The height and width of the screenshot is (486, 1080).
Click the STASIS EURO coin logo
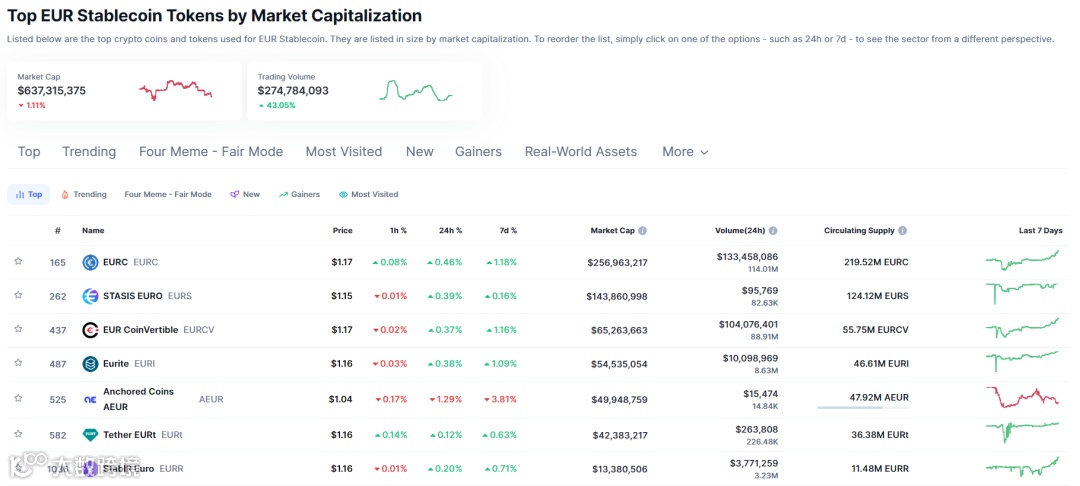(90, 296)
